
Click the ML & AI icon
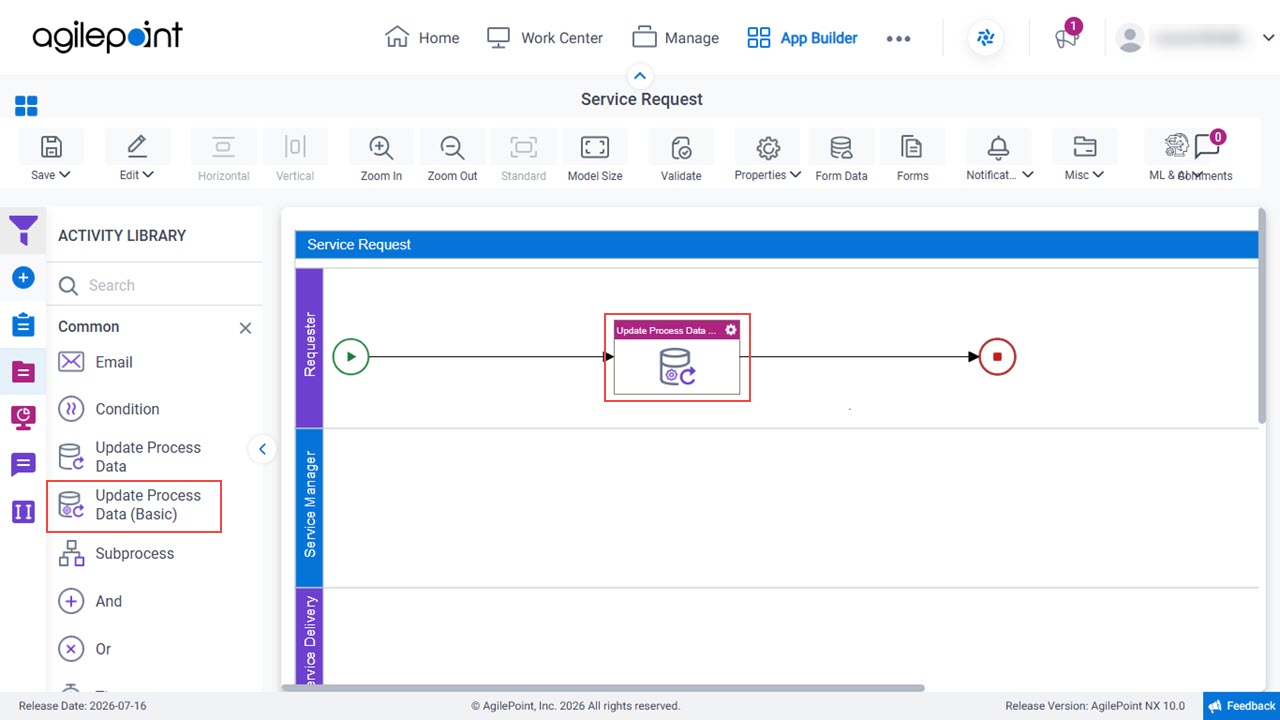1176,146
